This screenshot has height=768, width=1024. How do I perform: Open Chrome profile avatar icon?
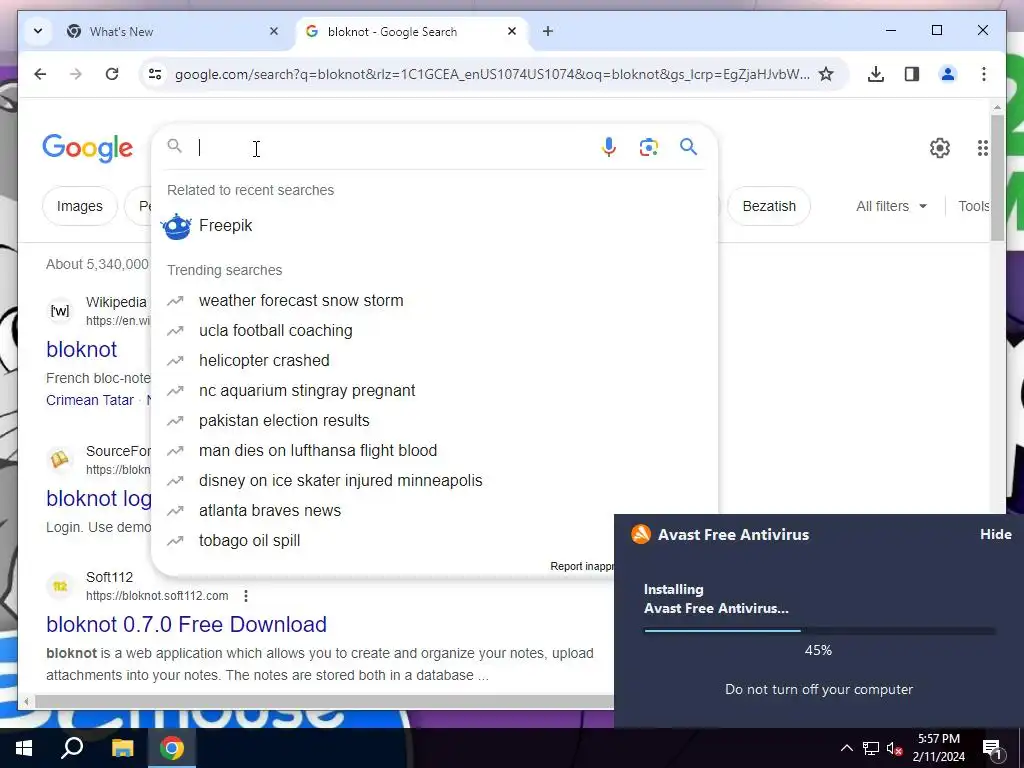click(x=948, y=74)
